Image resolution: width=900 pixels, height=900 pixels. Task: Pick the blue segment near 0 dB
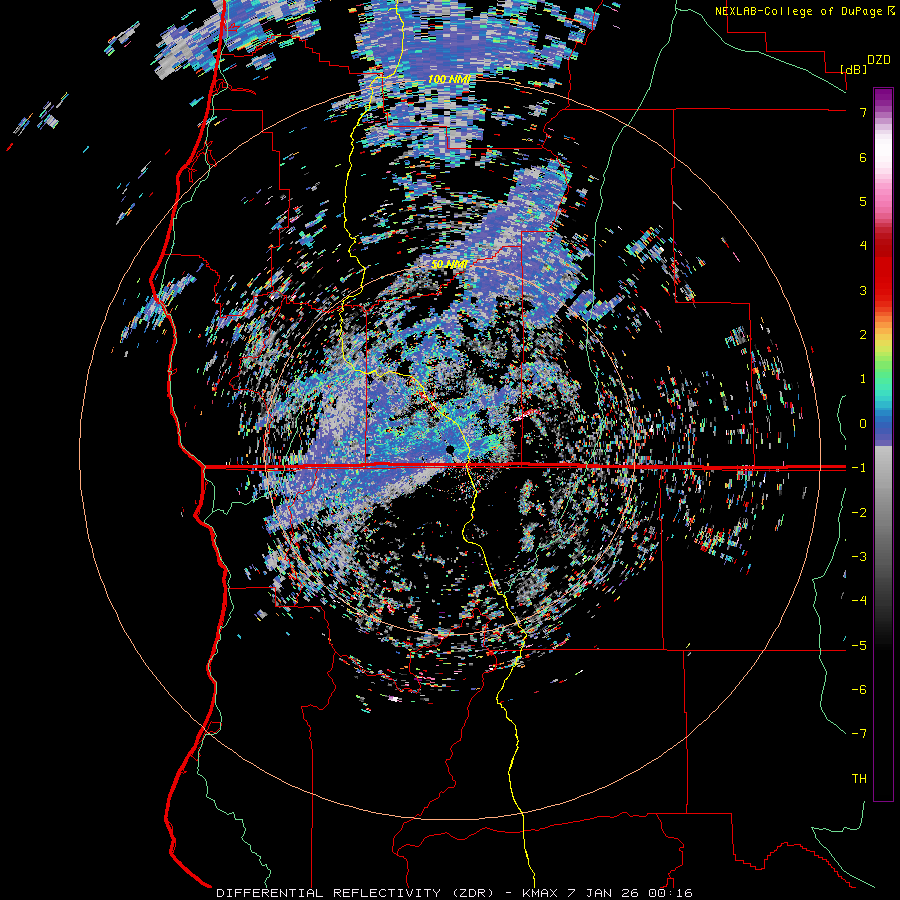(883, 424)
